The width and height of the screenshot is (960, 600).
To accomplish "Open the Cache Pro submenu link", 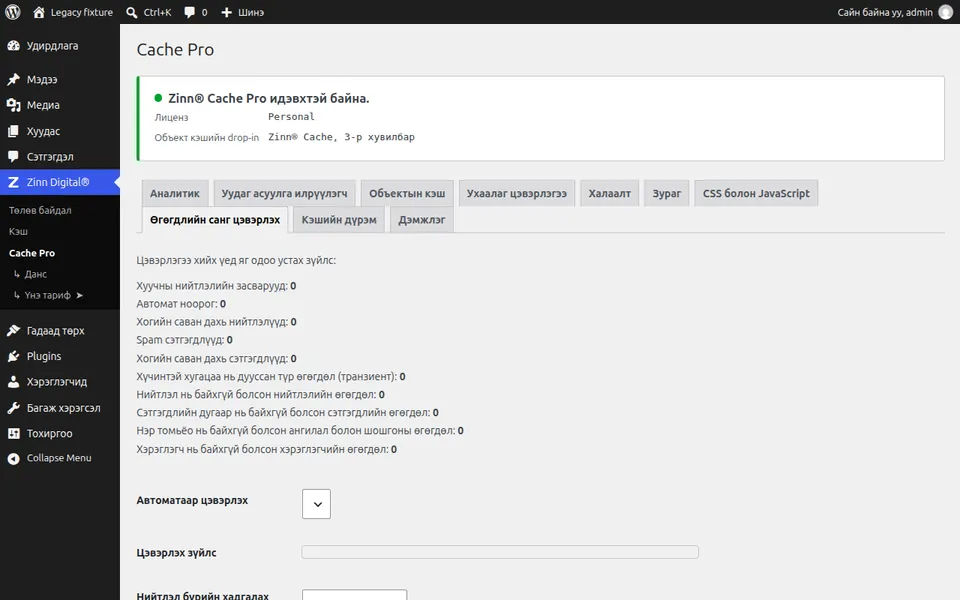I will (x=32, y=253).
